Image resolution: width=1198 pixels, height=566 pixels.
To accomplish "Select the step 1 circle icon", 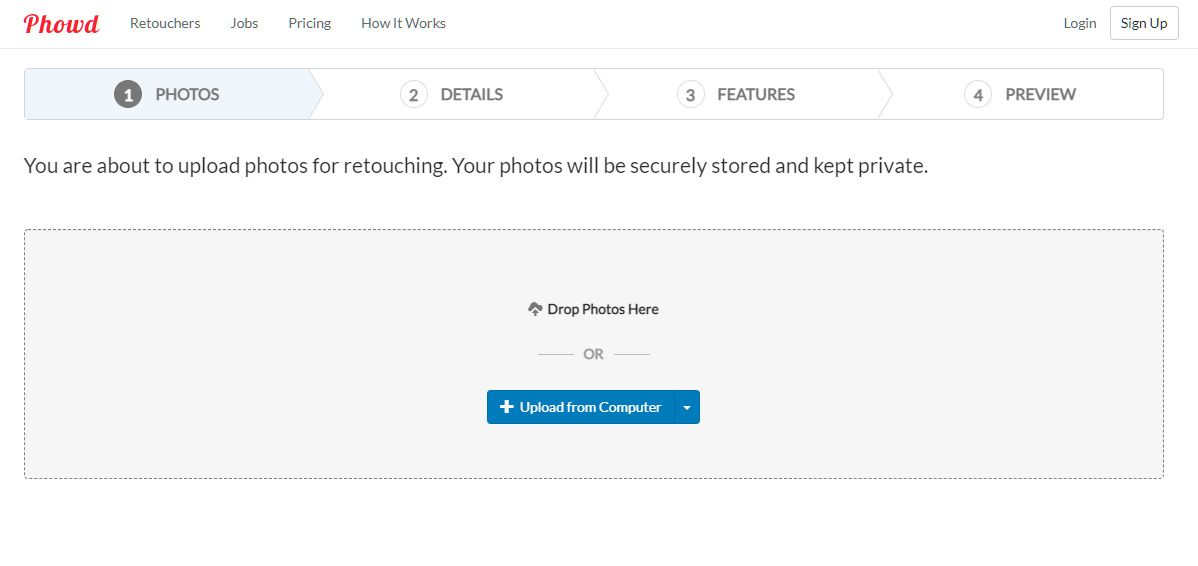I will [128, 95].
